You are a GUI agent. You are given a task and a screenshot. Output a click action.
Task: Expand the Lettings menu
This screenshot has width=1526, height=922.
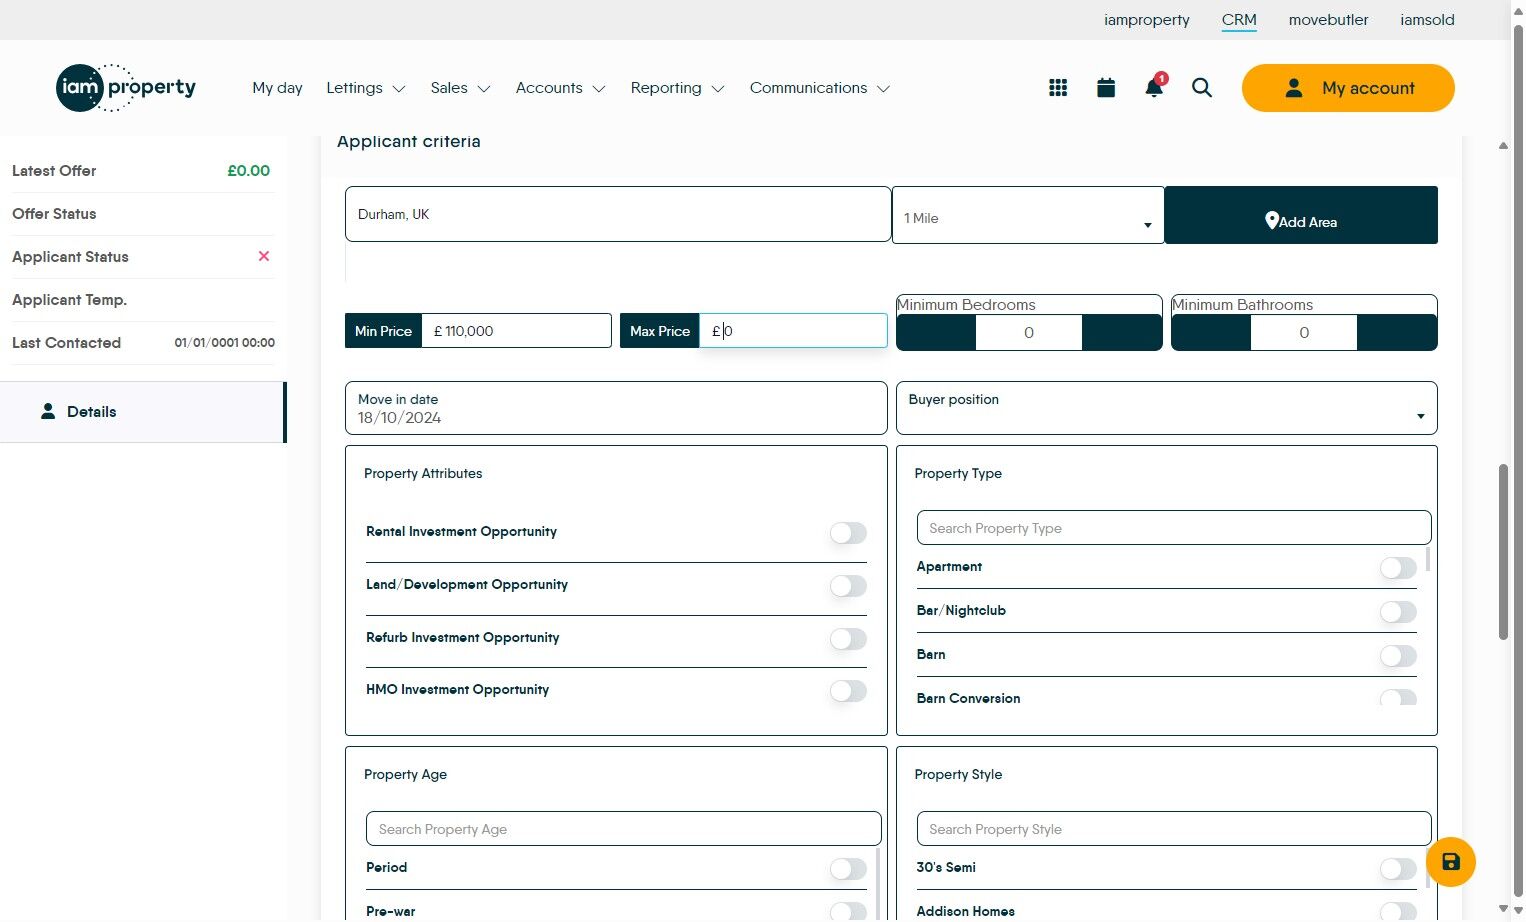[x=365, y=88]
